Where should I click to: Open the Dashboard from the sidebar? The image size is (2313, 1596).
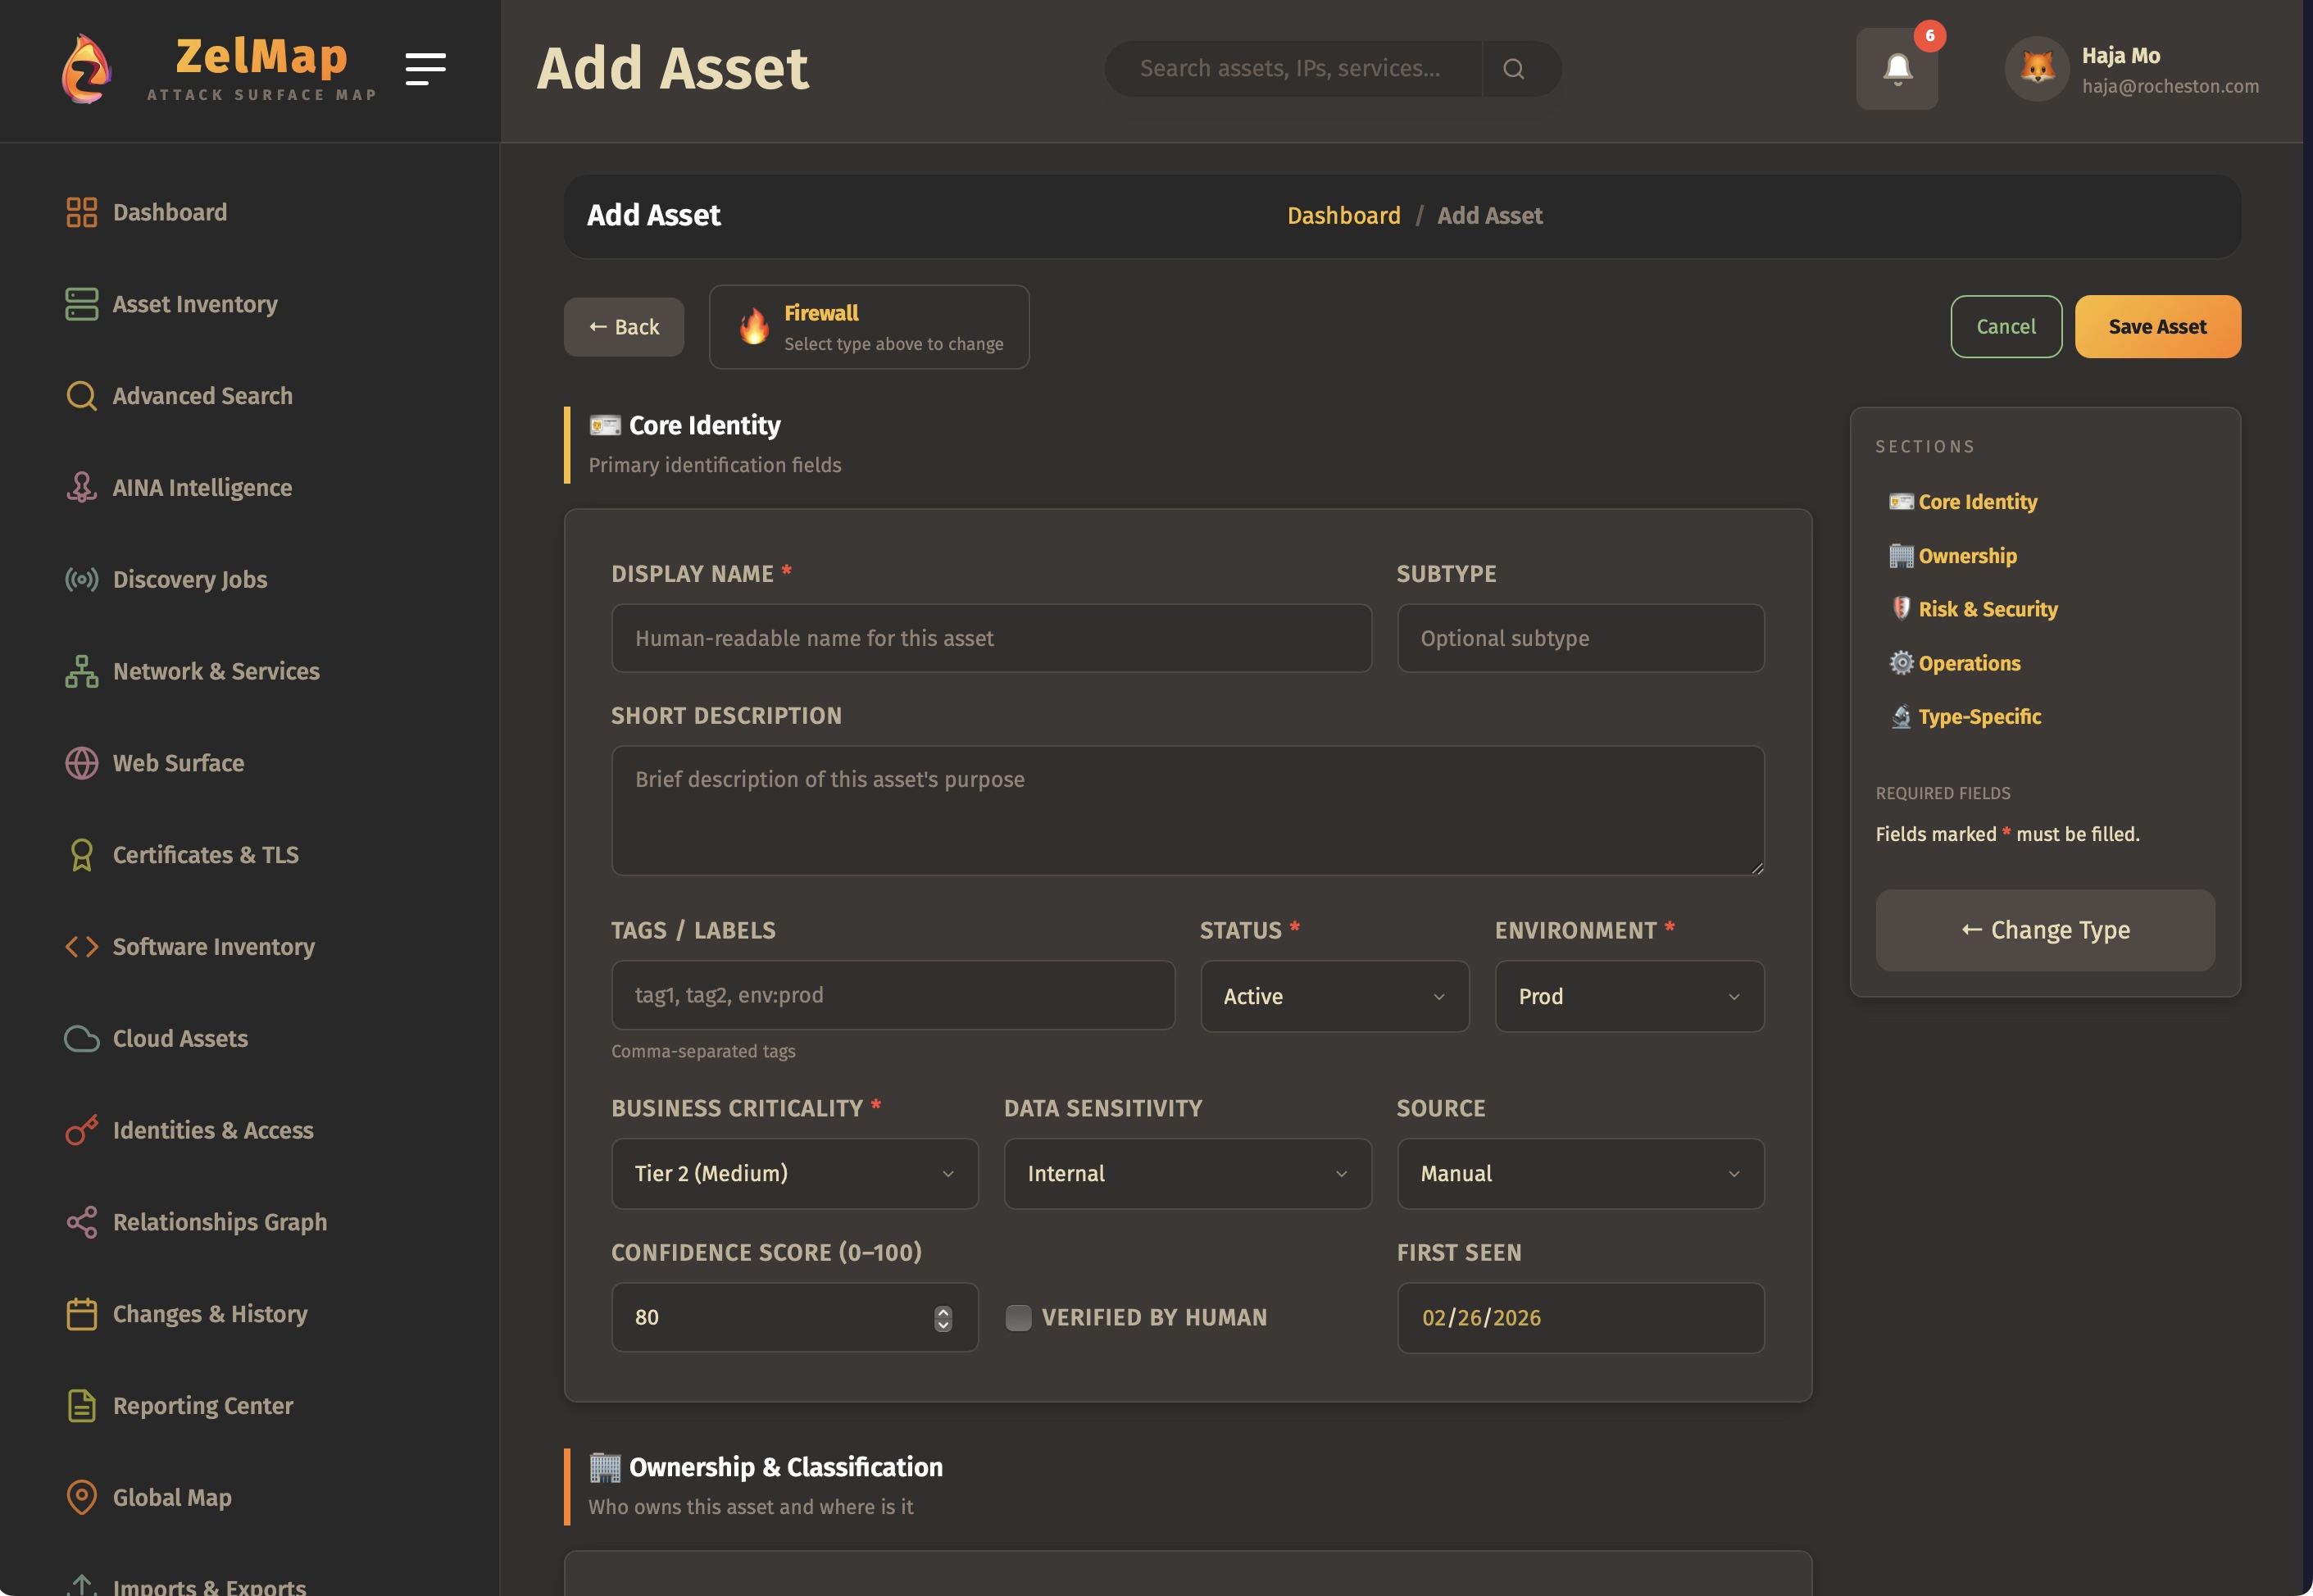tap(169, 212)
